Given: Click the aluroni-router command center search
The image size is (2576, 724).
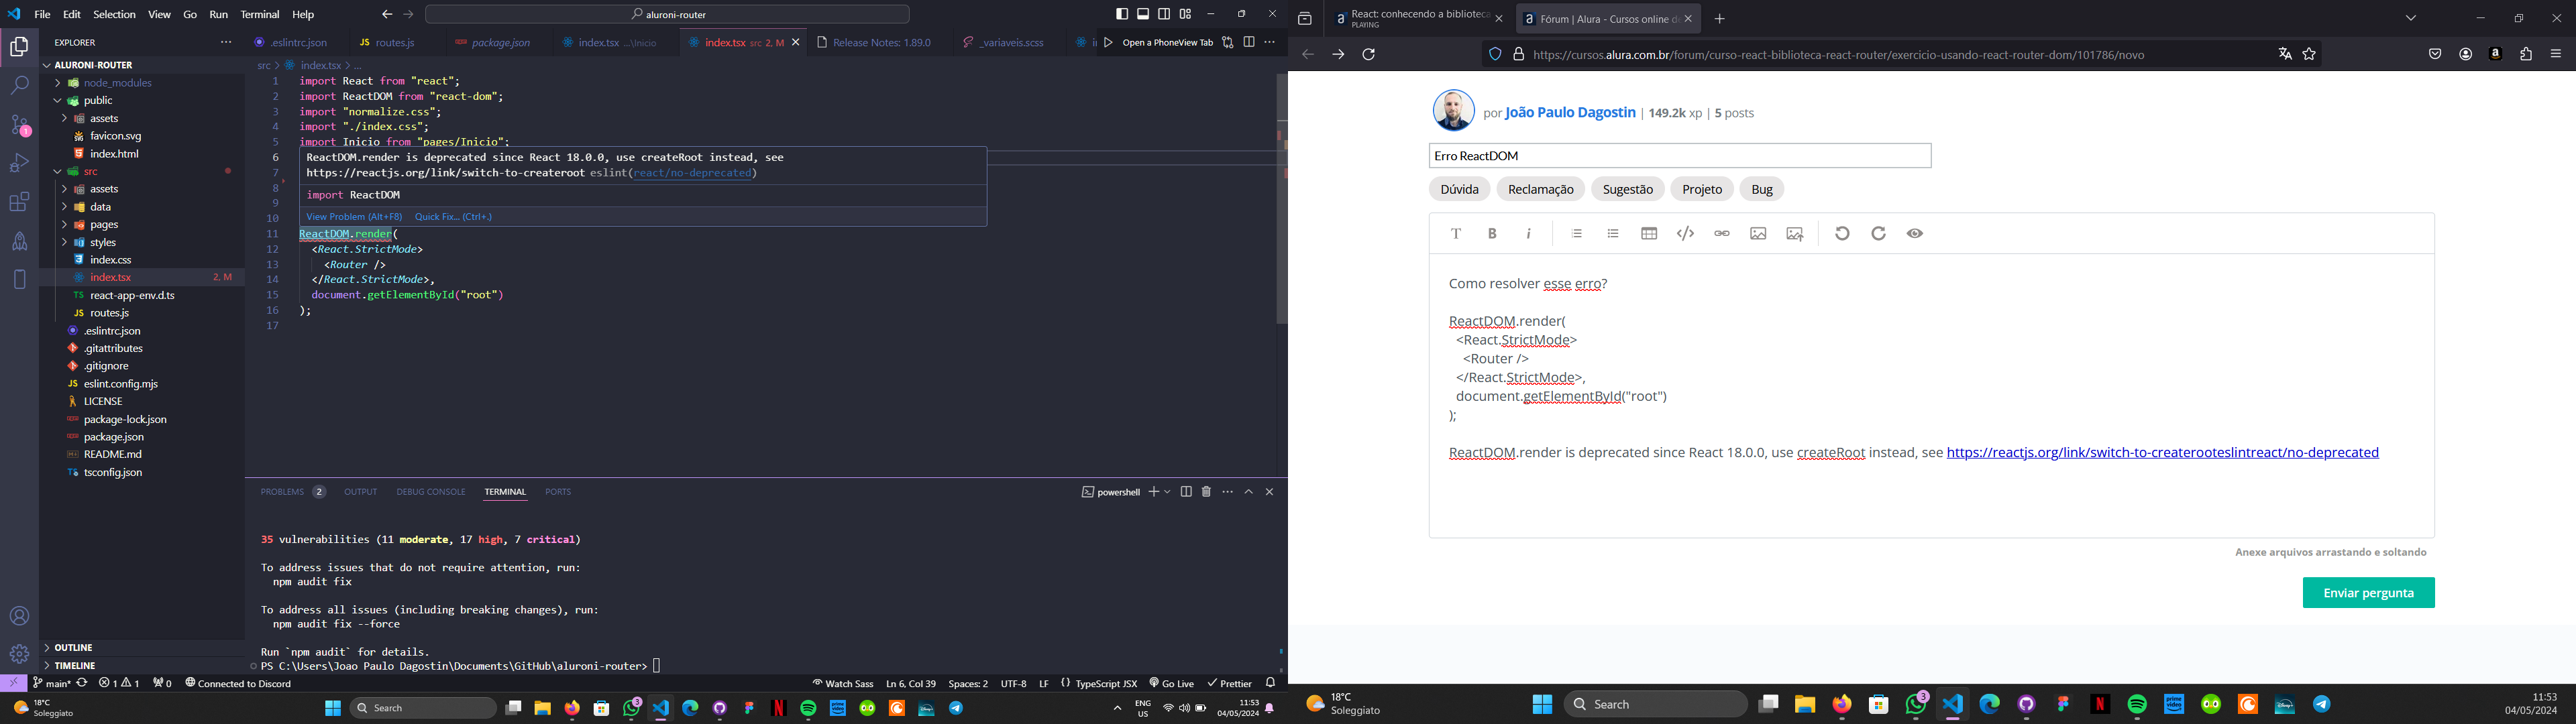Looking at the screenshot, I should pos(668,14).
